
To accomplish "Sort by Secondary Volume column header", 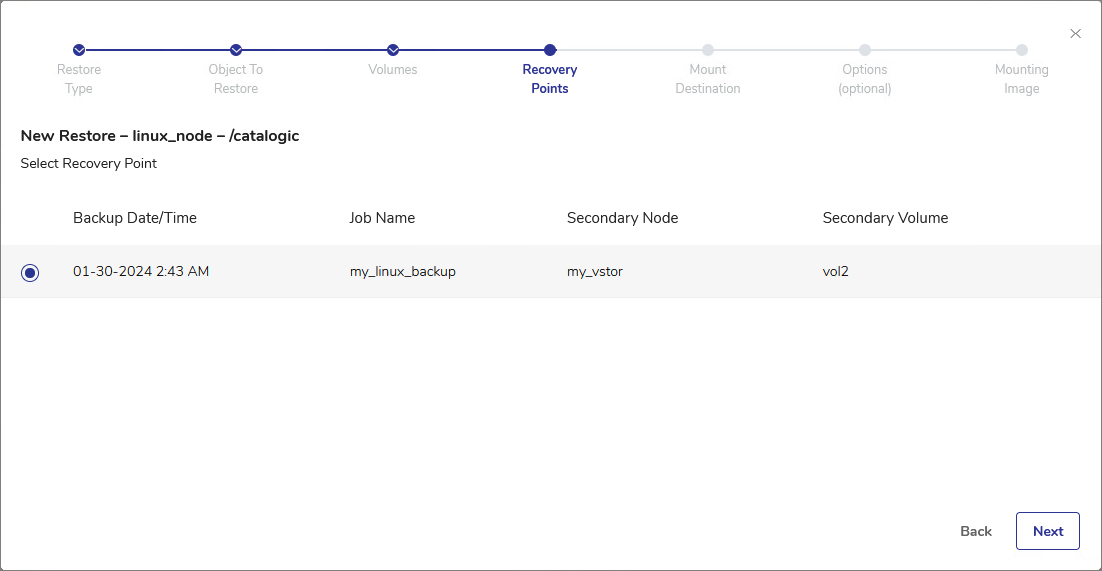I will pyautogui.click(x=885, y=218).
